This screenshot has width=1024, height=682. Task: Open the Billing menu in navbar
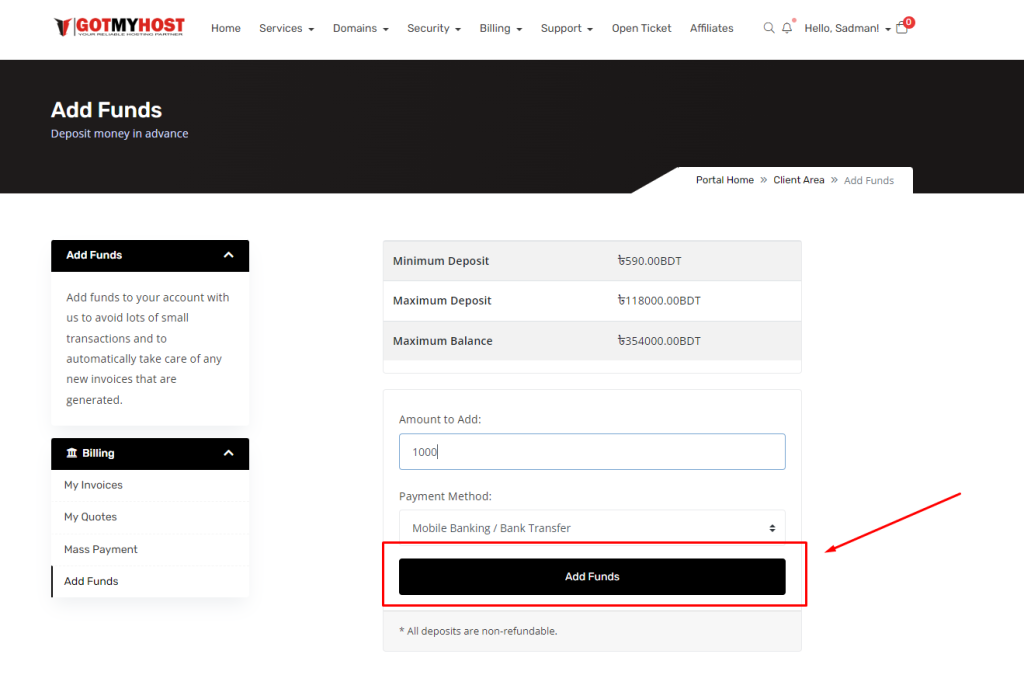[x=500, y=28]
